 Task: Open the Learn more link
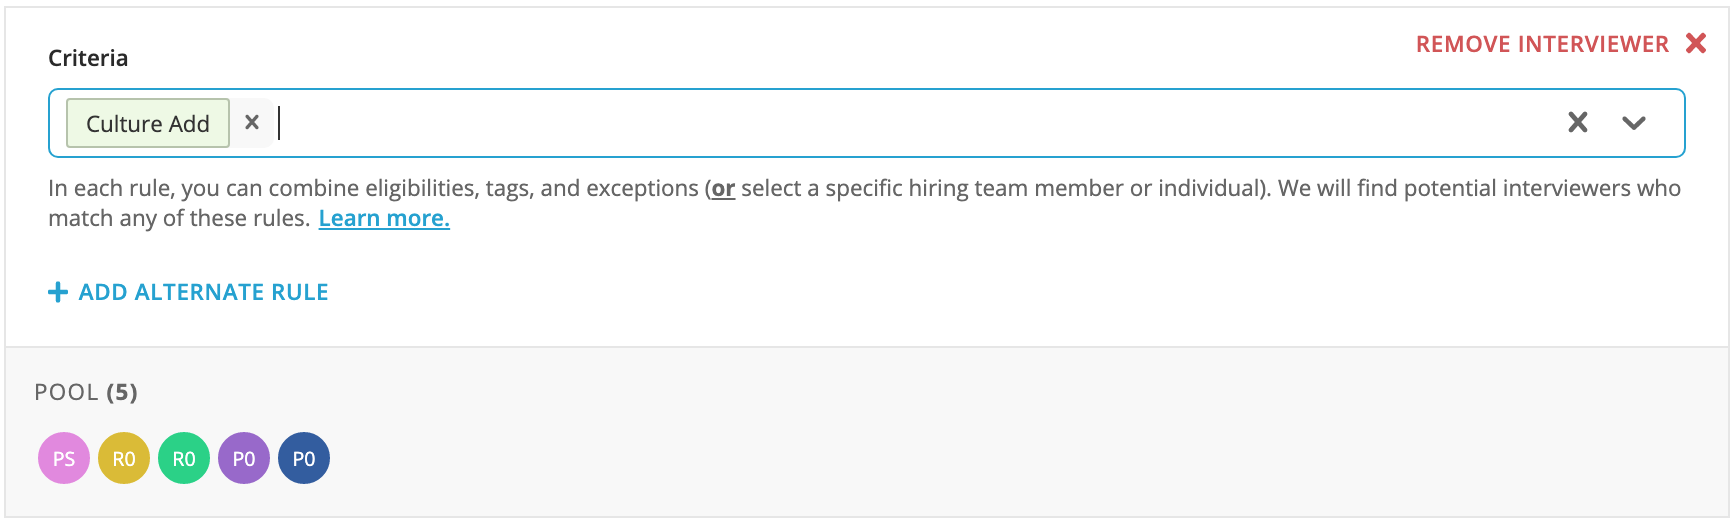tap(384, 218)
